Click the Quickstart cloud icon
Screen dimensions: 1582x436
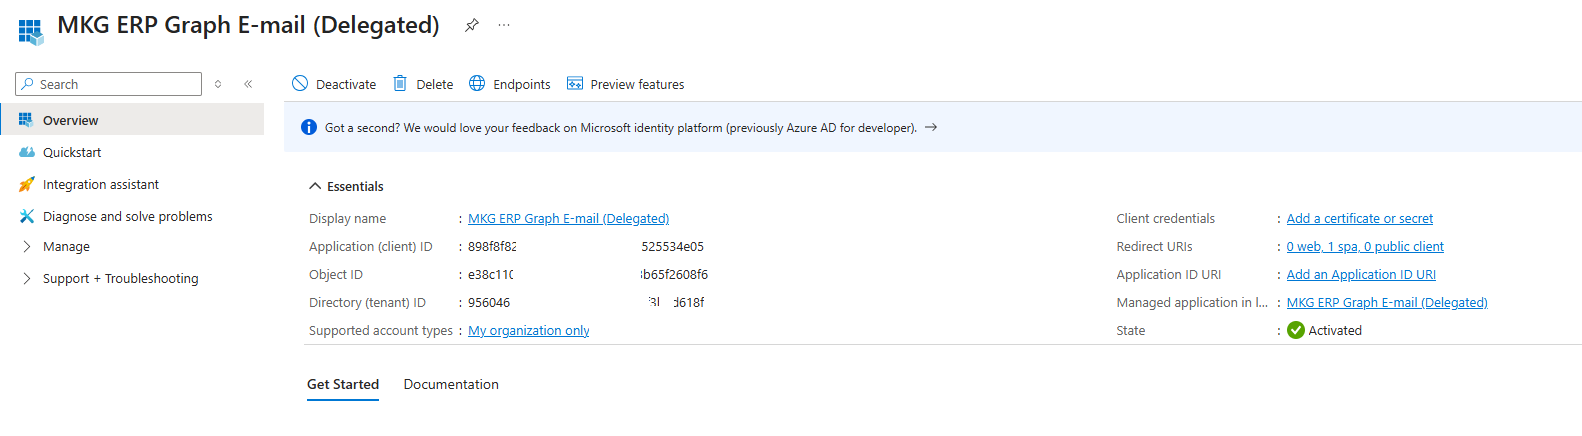(27, 153)
